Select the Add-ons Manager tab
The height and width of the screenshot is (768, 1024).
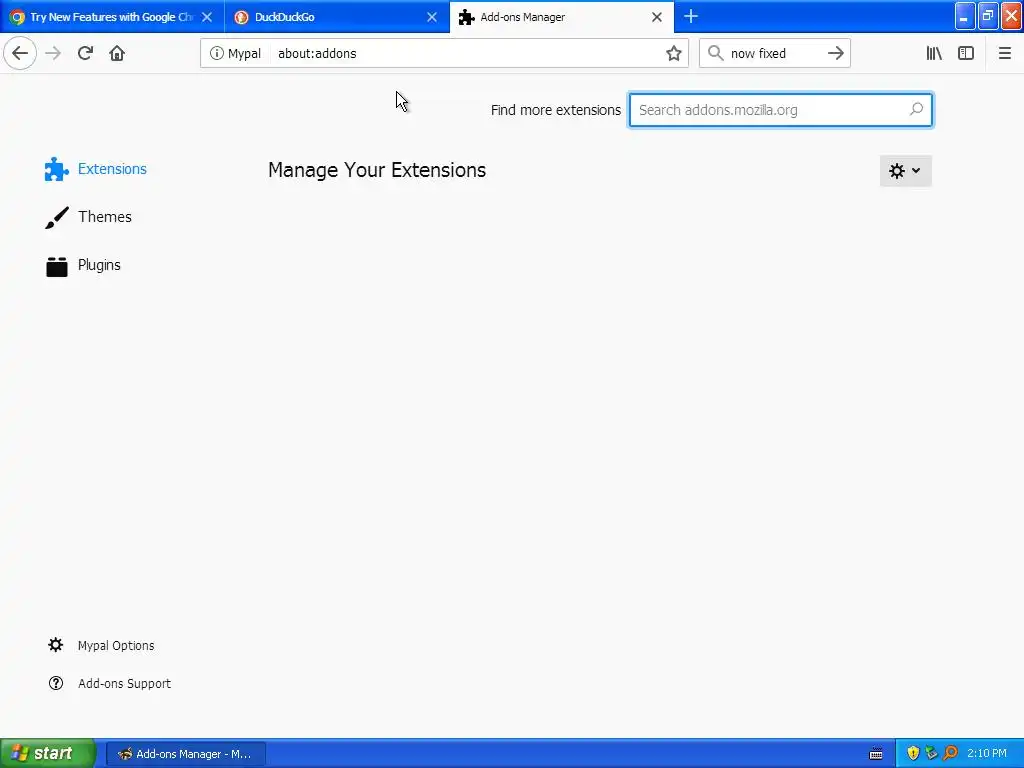[x=562, y=17]
